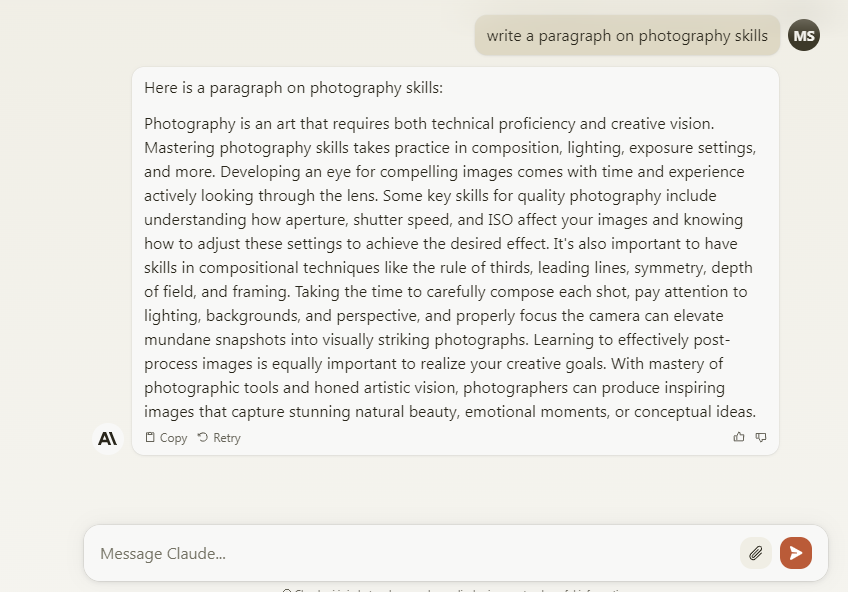Screen dimensions: 848x592
Task: Click the Copy text label
Action: click(x=173, y=438)
